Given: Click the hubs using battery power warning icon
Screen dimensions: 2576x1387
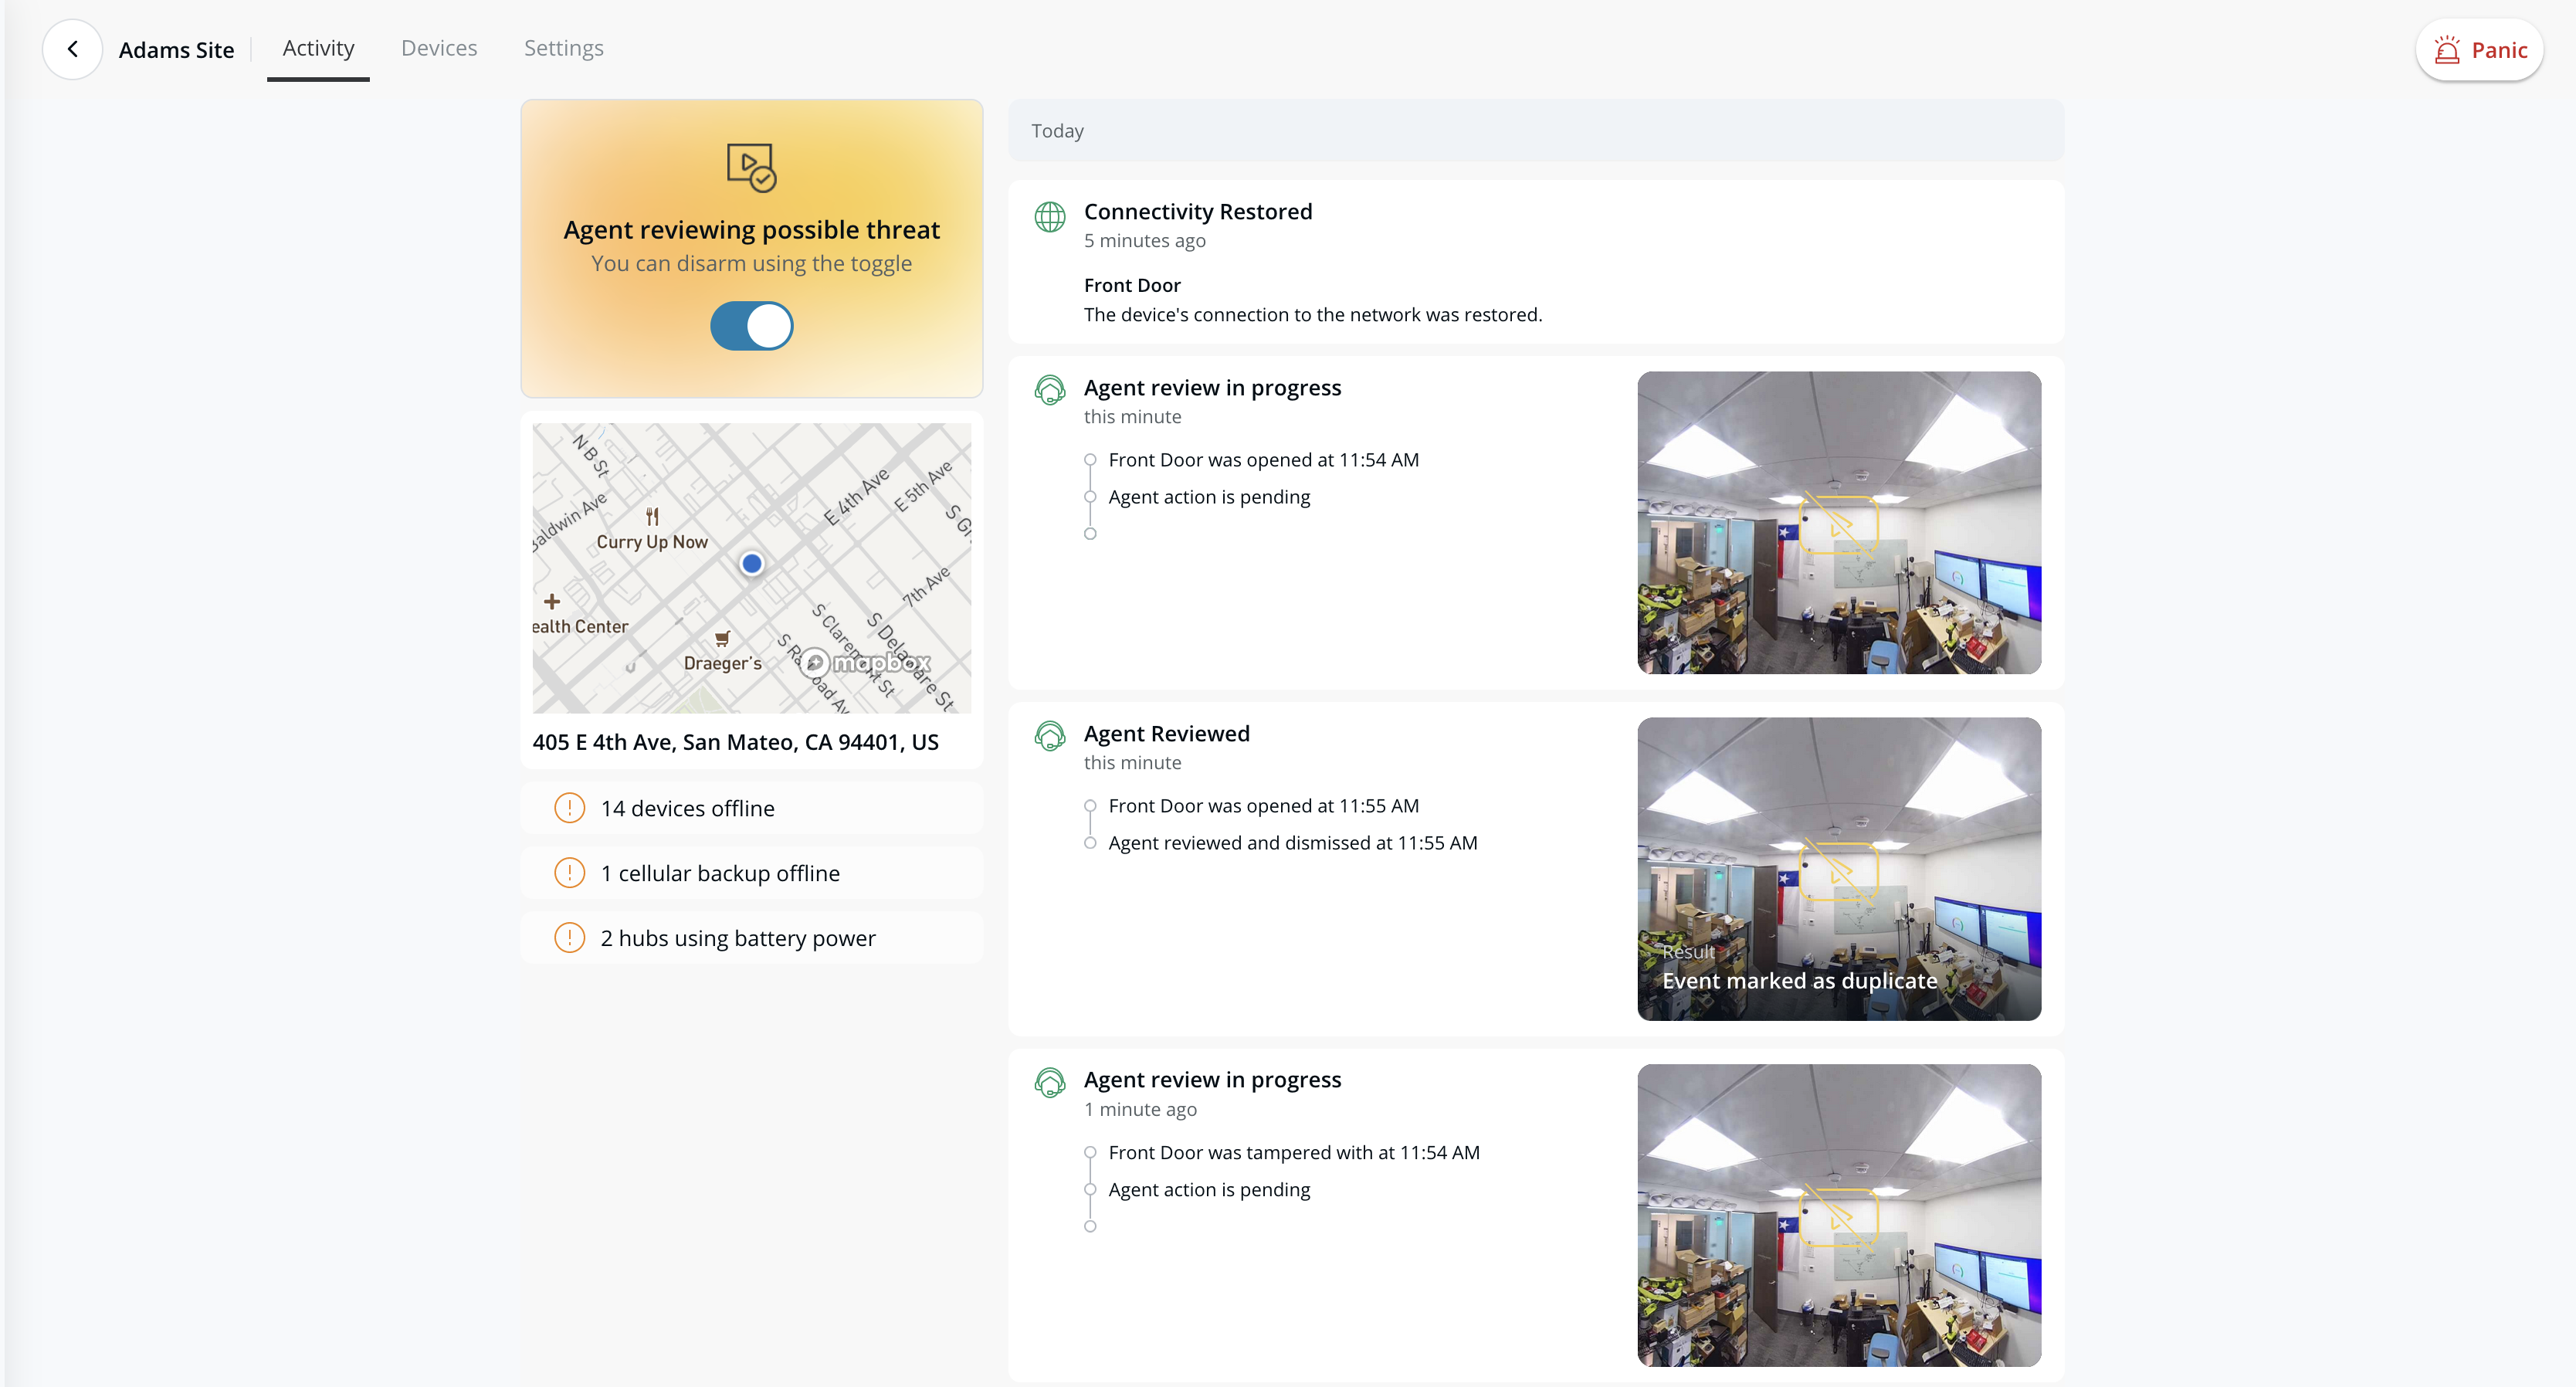Looking at the screenshot, I should pyautogui.click(x=569, y=938).
